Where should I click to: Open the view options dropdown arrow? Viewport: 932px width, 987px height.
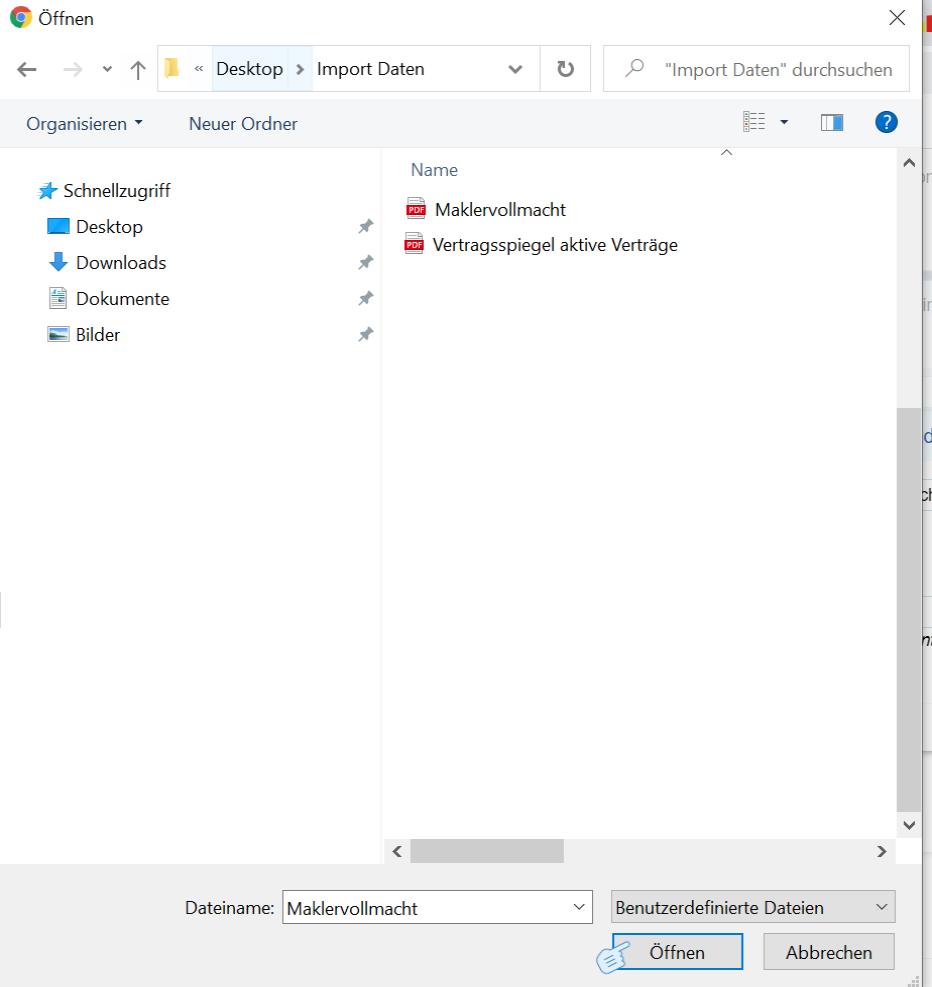[784, 123]
